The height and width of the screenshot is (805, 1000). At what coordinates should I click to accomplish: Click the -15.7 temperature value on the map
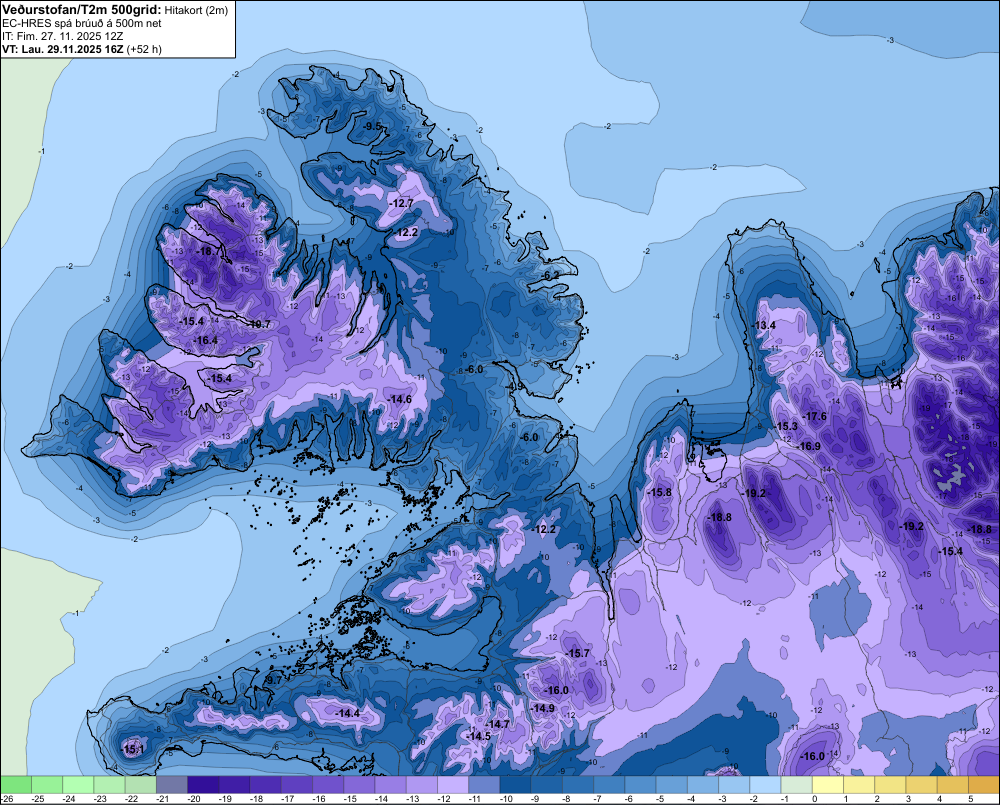578,653
